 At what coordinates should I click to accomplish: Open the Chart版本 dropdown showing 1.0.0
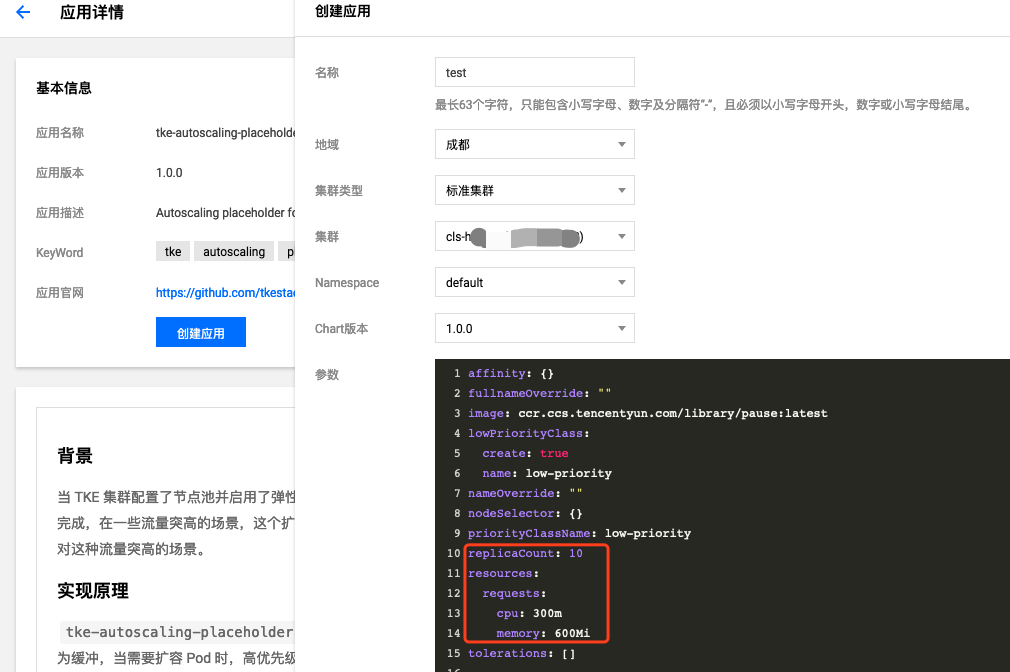click(534, 328)
